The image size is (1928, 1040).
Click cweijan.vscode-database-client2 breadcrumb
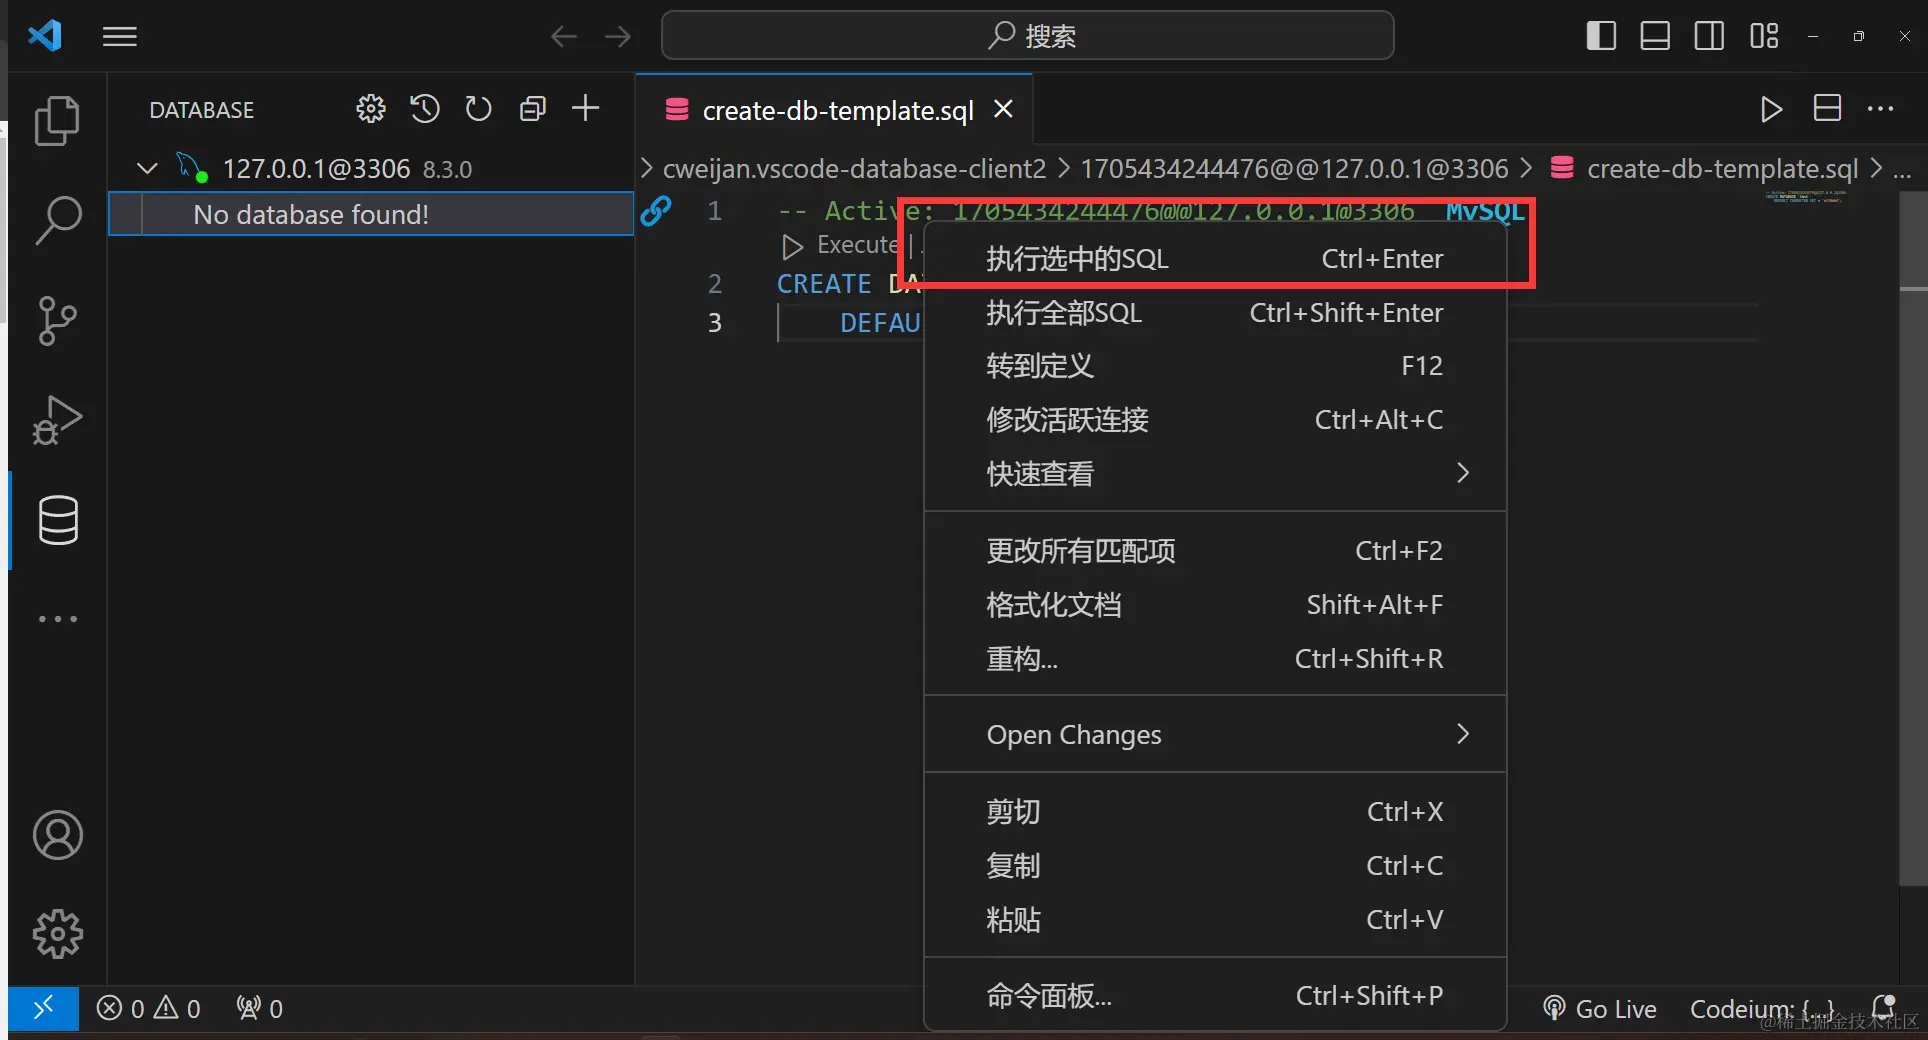click(855, 168)
